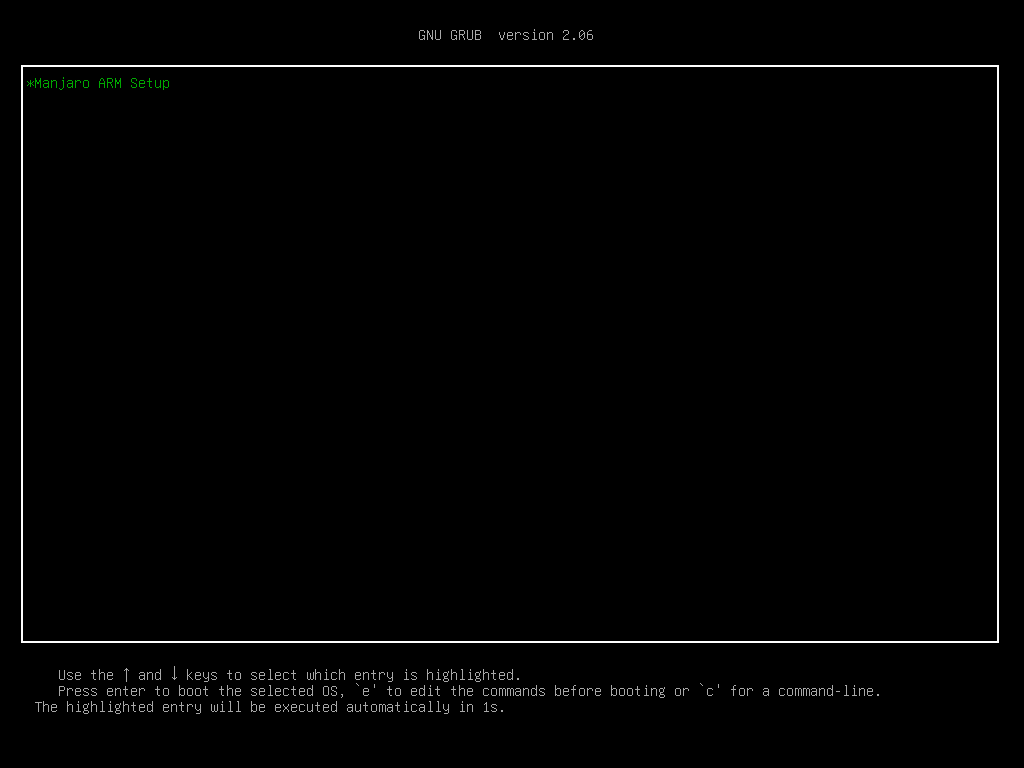The image size is (1024, 768).
Task: Click the 'Press enter to boot the selected OS' line
Action: (x=469, y=691)
